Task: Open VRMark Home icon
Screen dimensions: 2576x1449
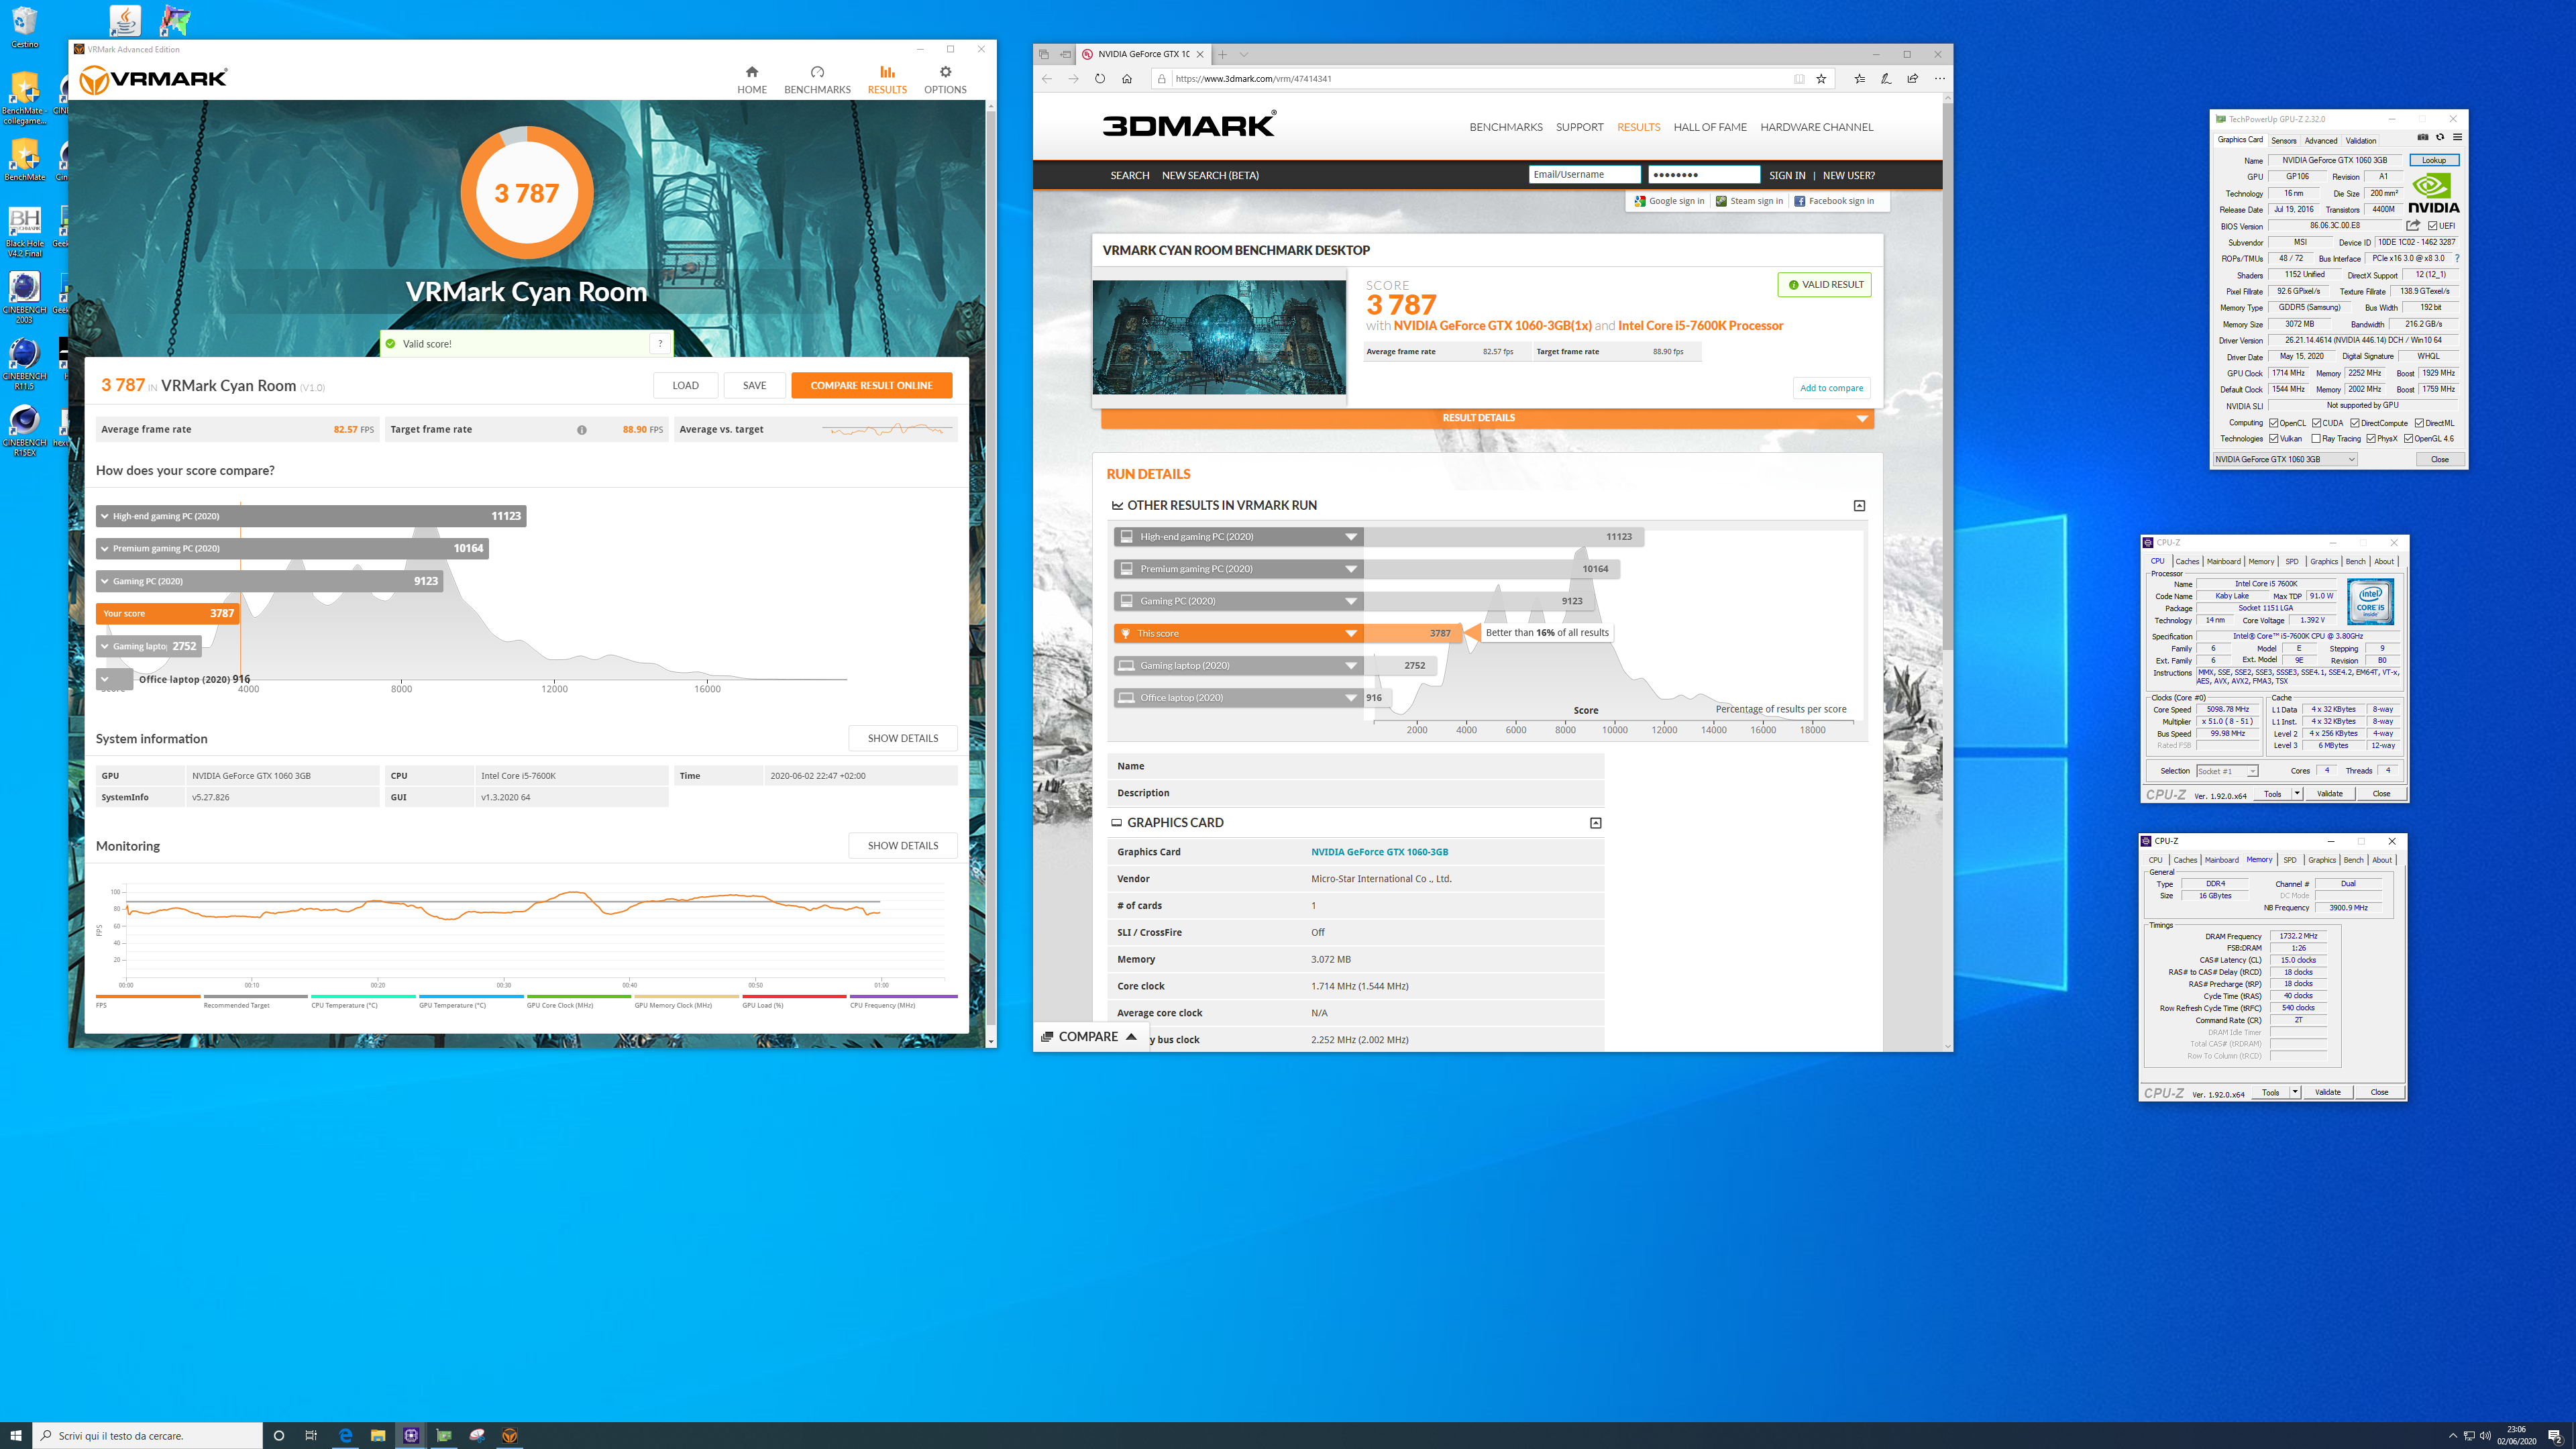Action: [752, 72]
